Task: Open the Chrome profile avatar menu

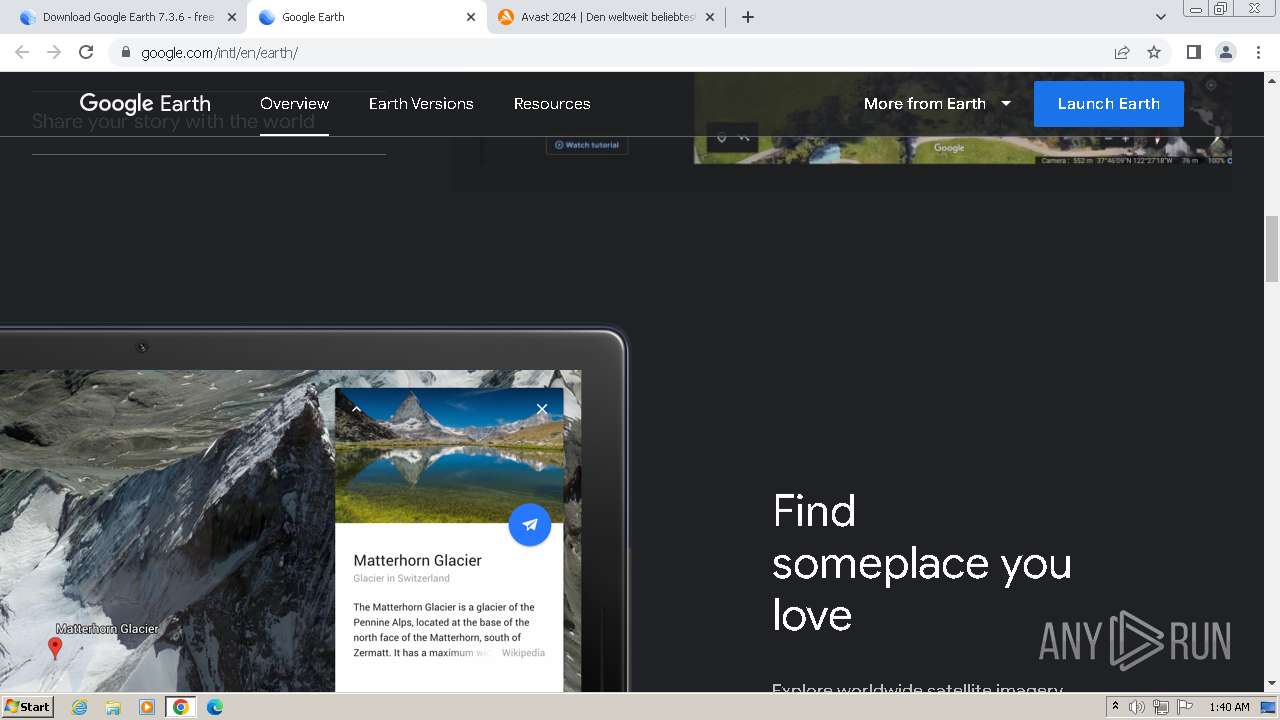Action: click(1225, 52)
